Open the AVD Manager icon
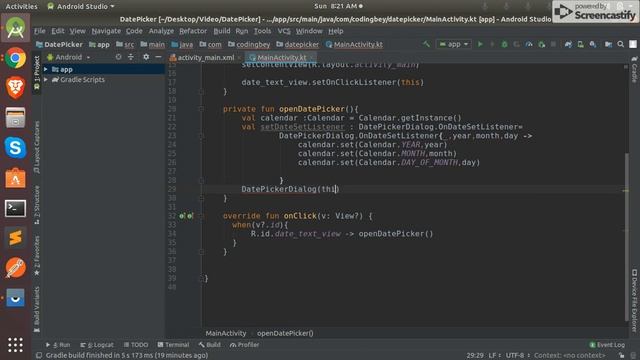Screen dimensions: 640x360 pyautogui.click(x=580, y=44)
